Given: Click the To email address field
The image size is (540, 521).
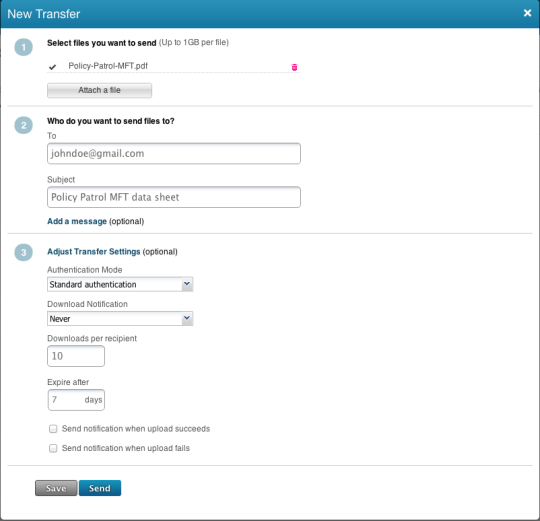Looking at the screenshot, I should point(174,154).
